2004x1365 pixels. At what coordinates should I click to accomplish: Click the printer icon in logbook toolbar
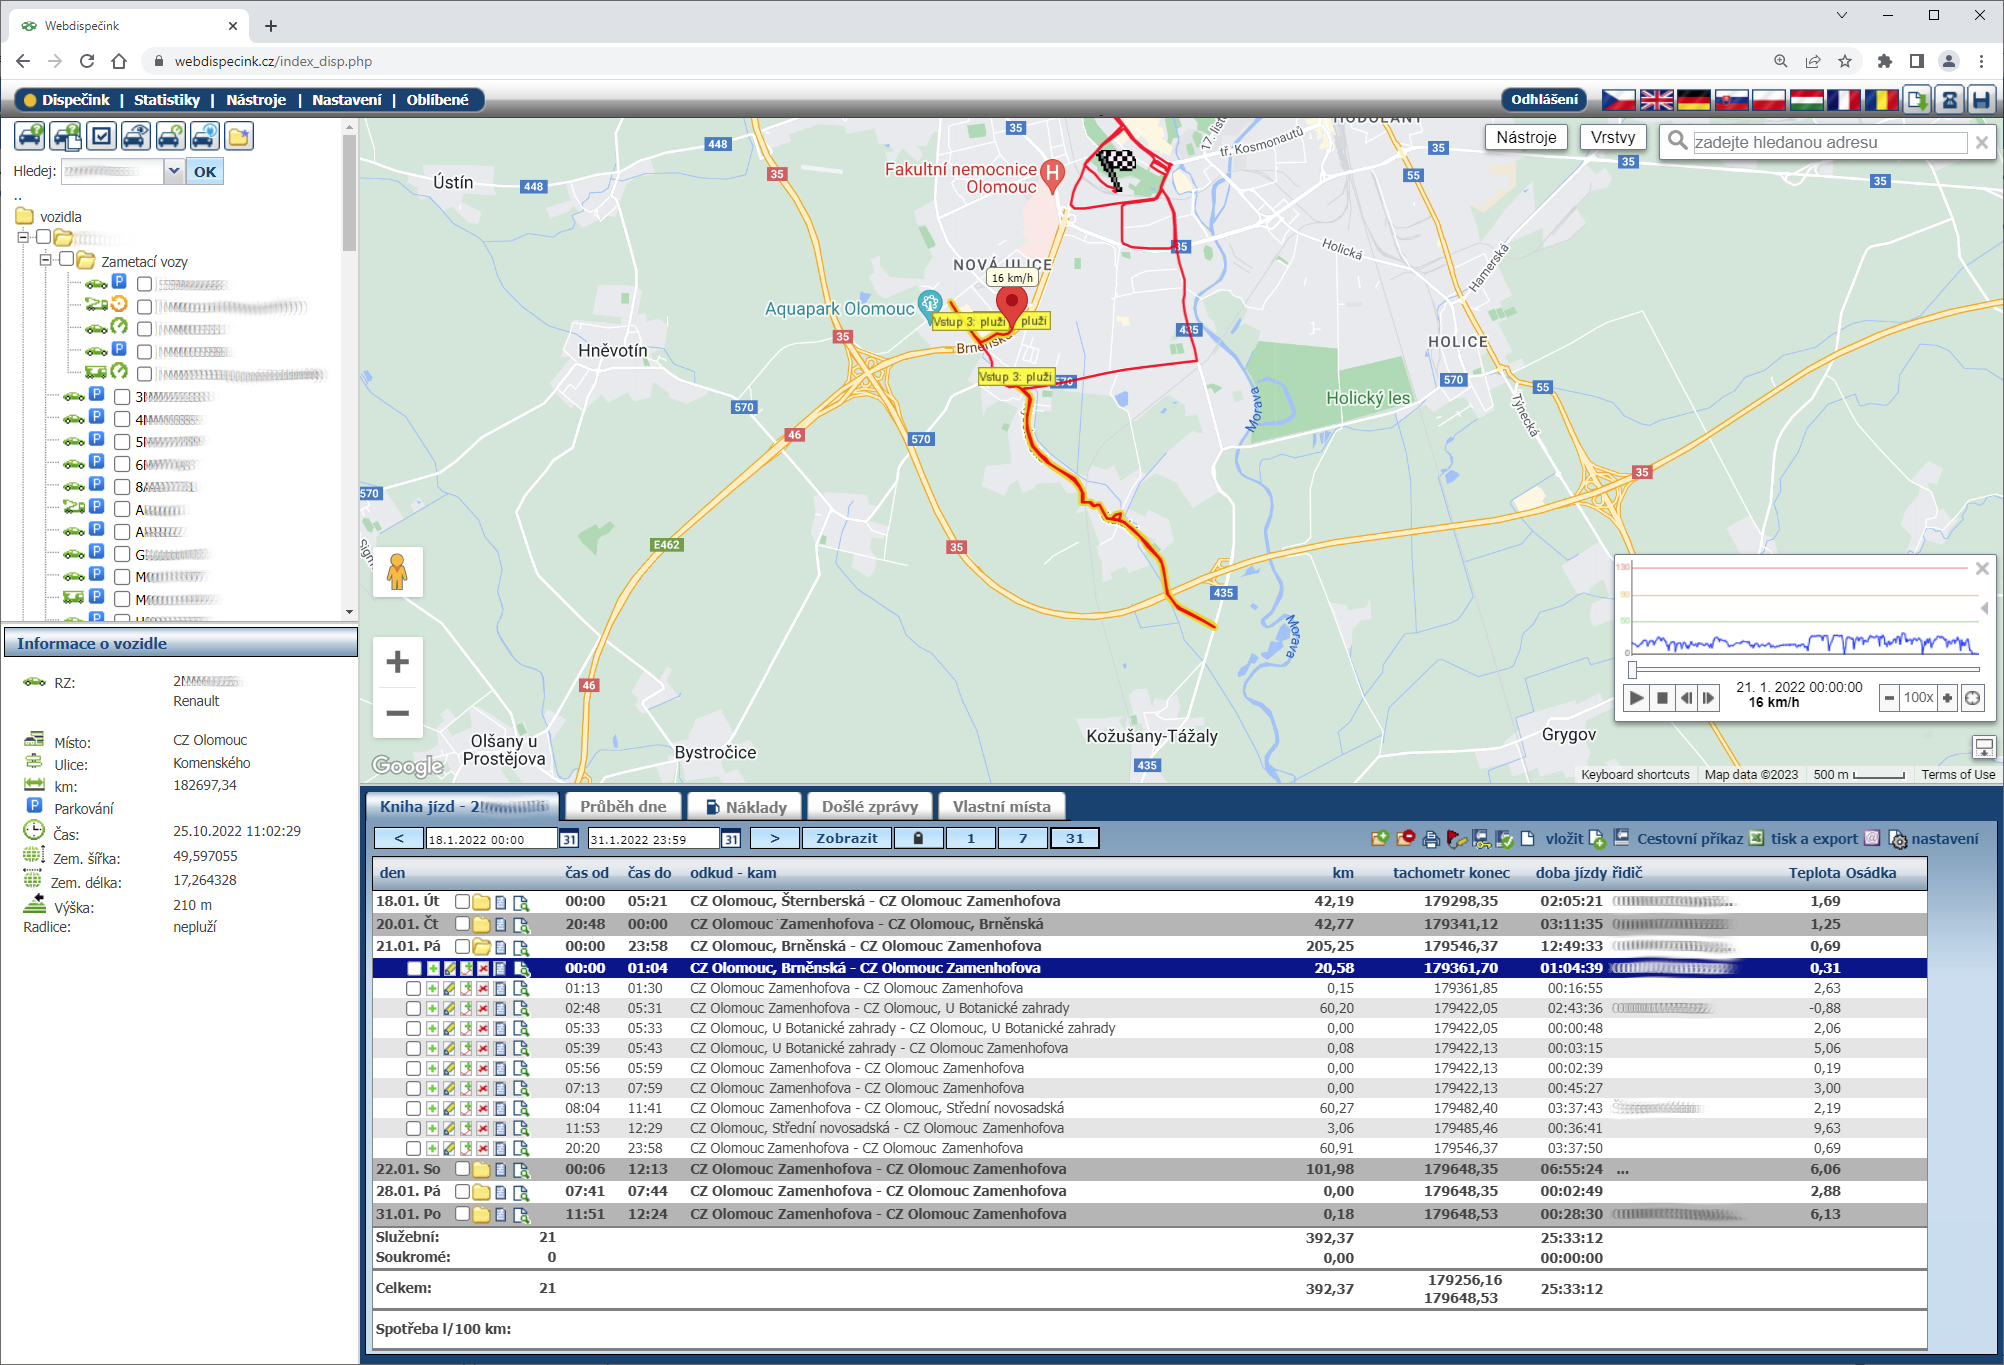1430,839
